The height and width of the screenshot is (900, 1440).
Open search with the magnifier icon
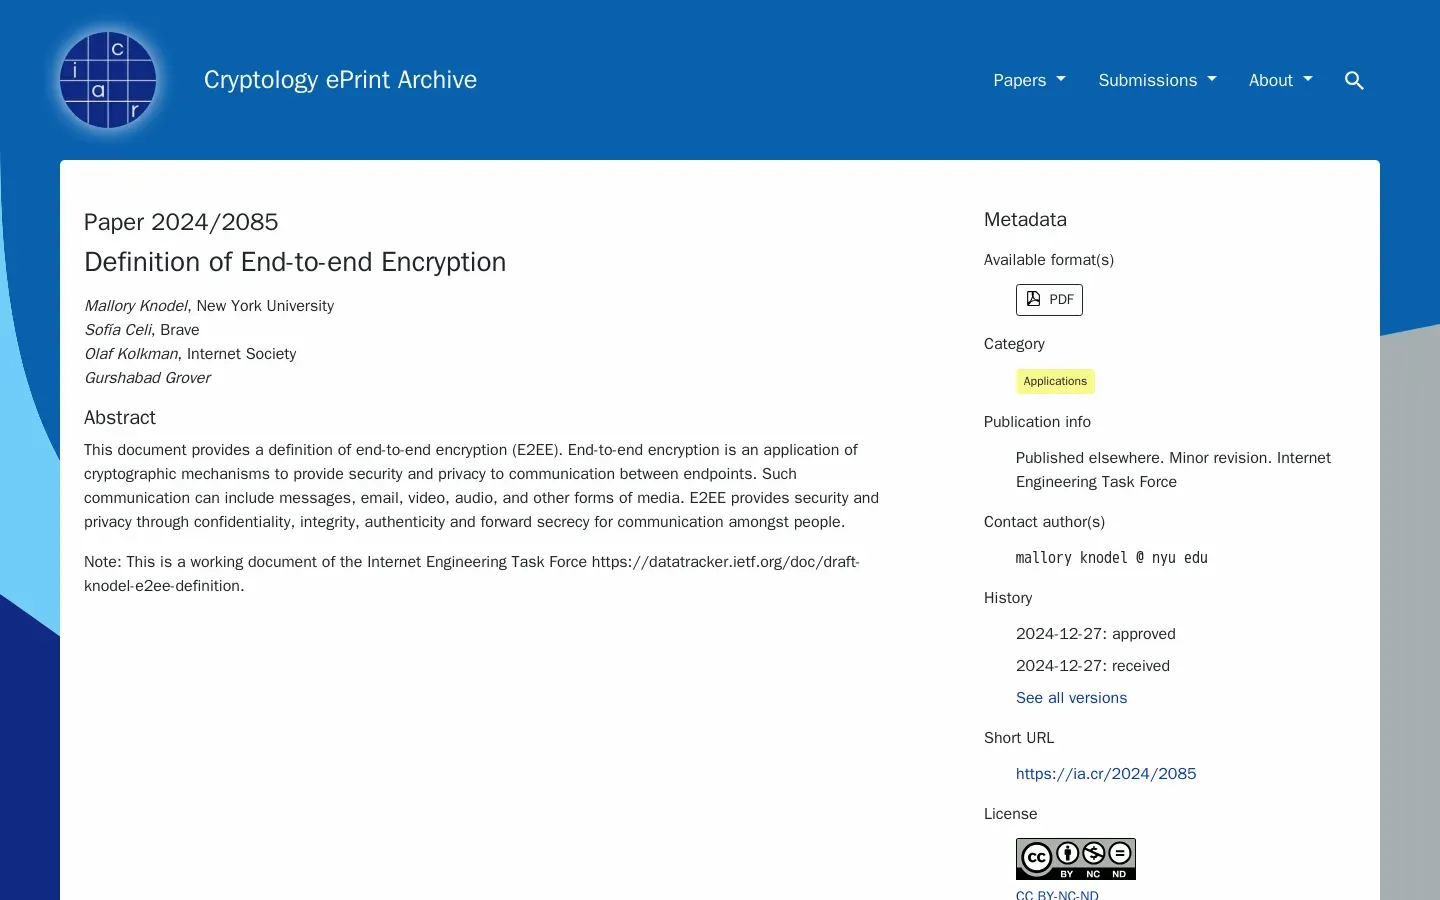1354,80
